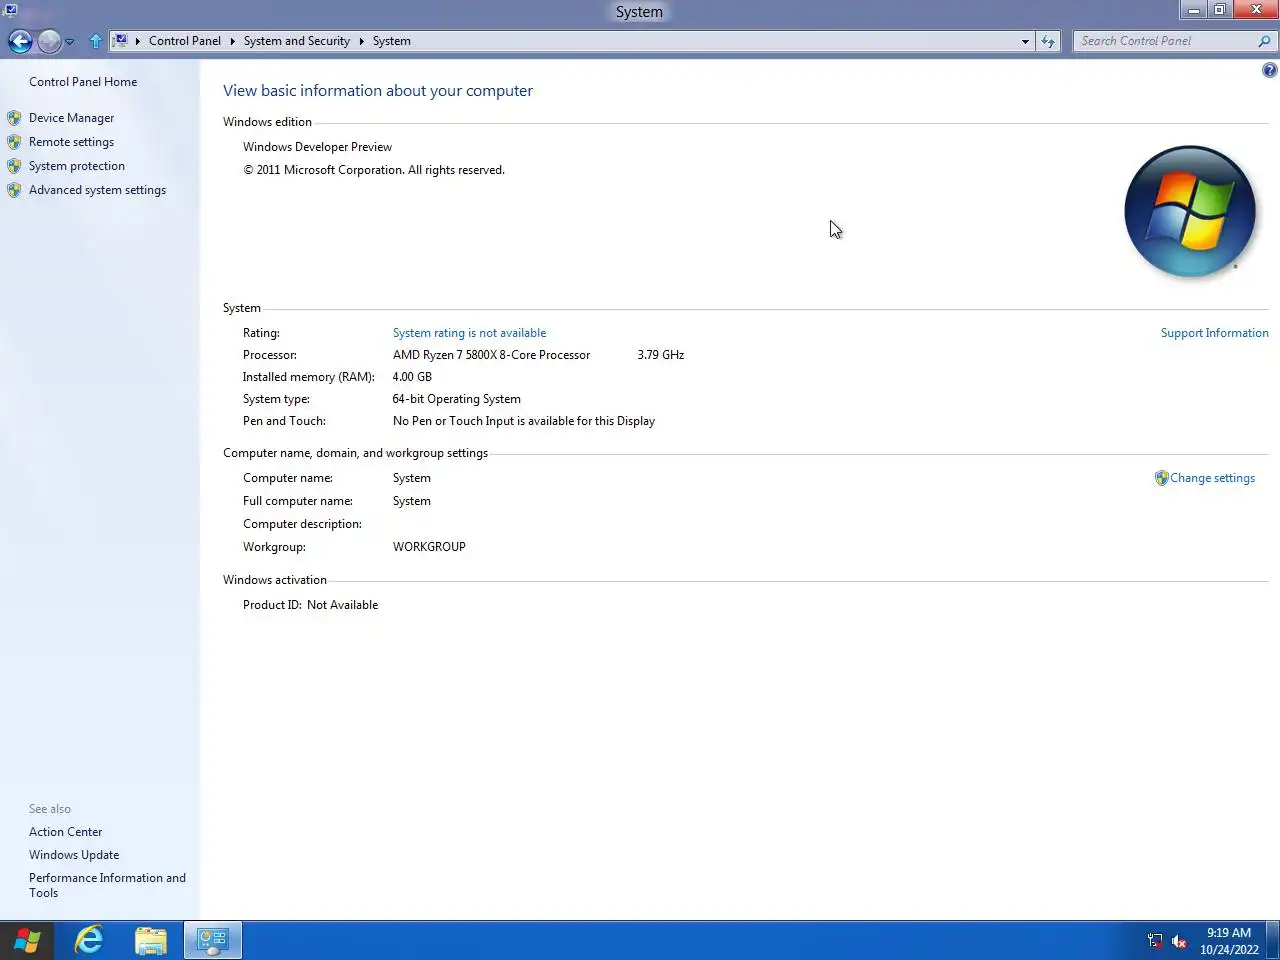Click the Windows Developer Preview text
This screenshot has height=960, width=1280.
pyautogui.click(x=317, y=147)
